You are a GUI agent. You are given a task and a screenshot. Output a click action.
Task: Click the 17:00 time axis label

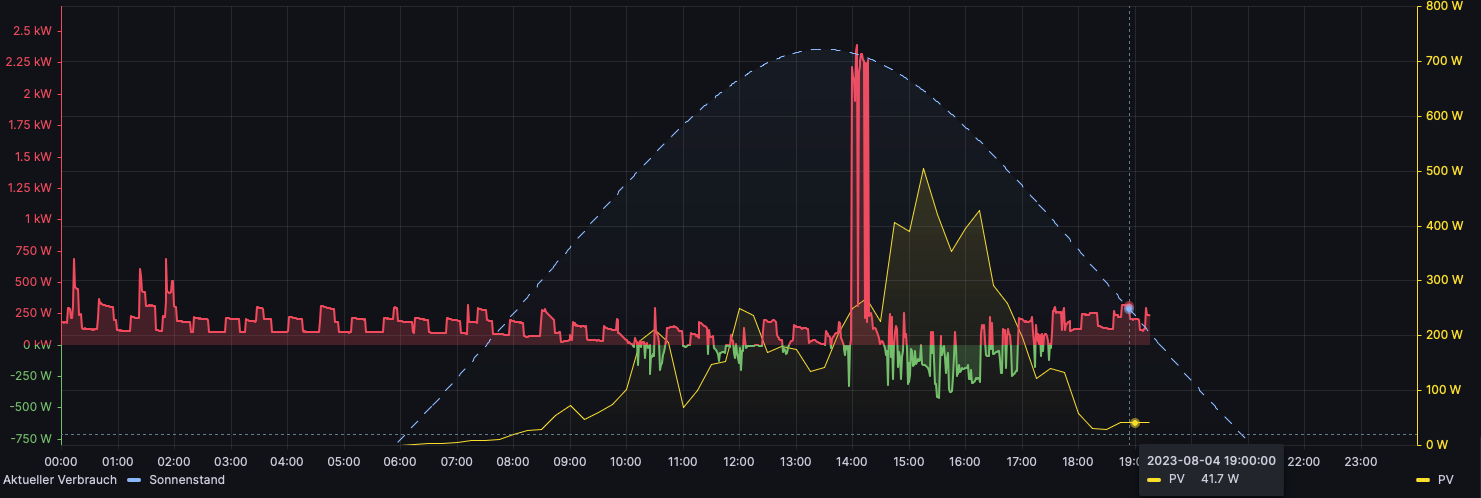coord(1022,462)
